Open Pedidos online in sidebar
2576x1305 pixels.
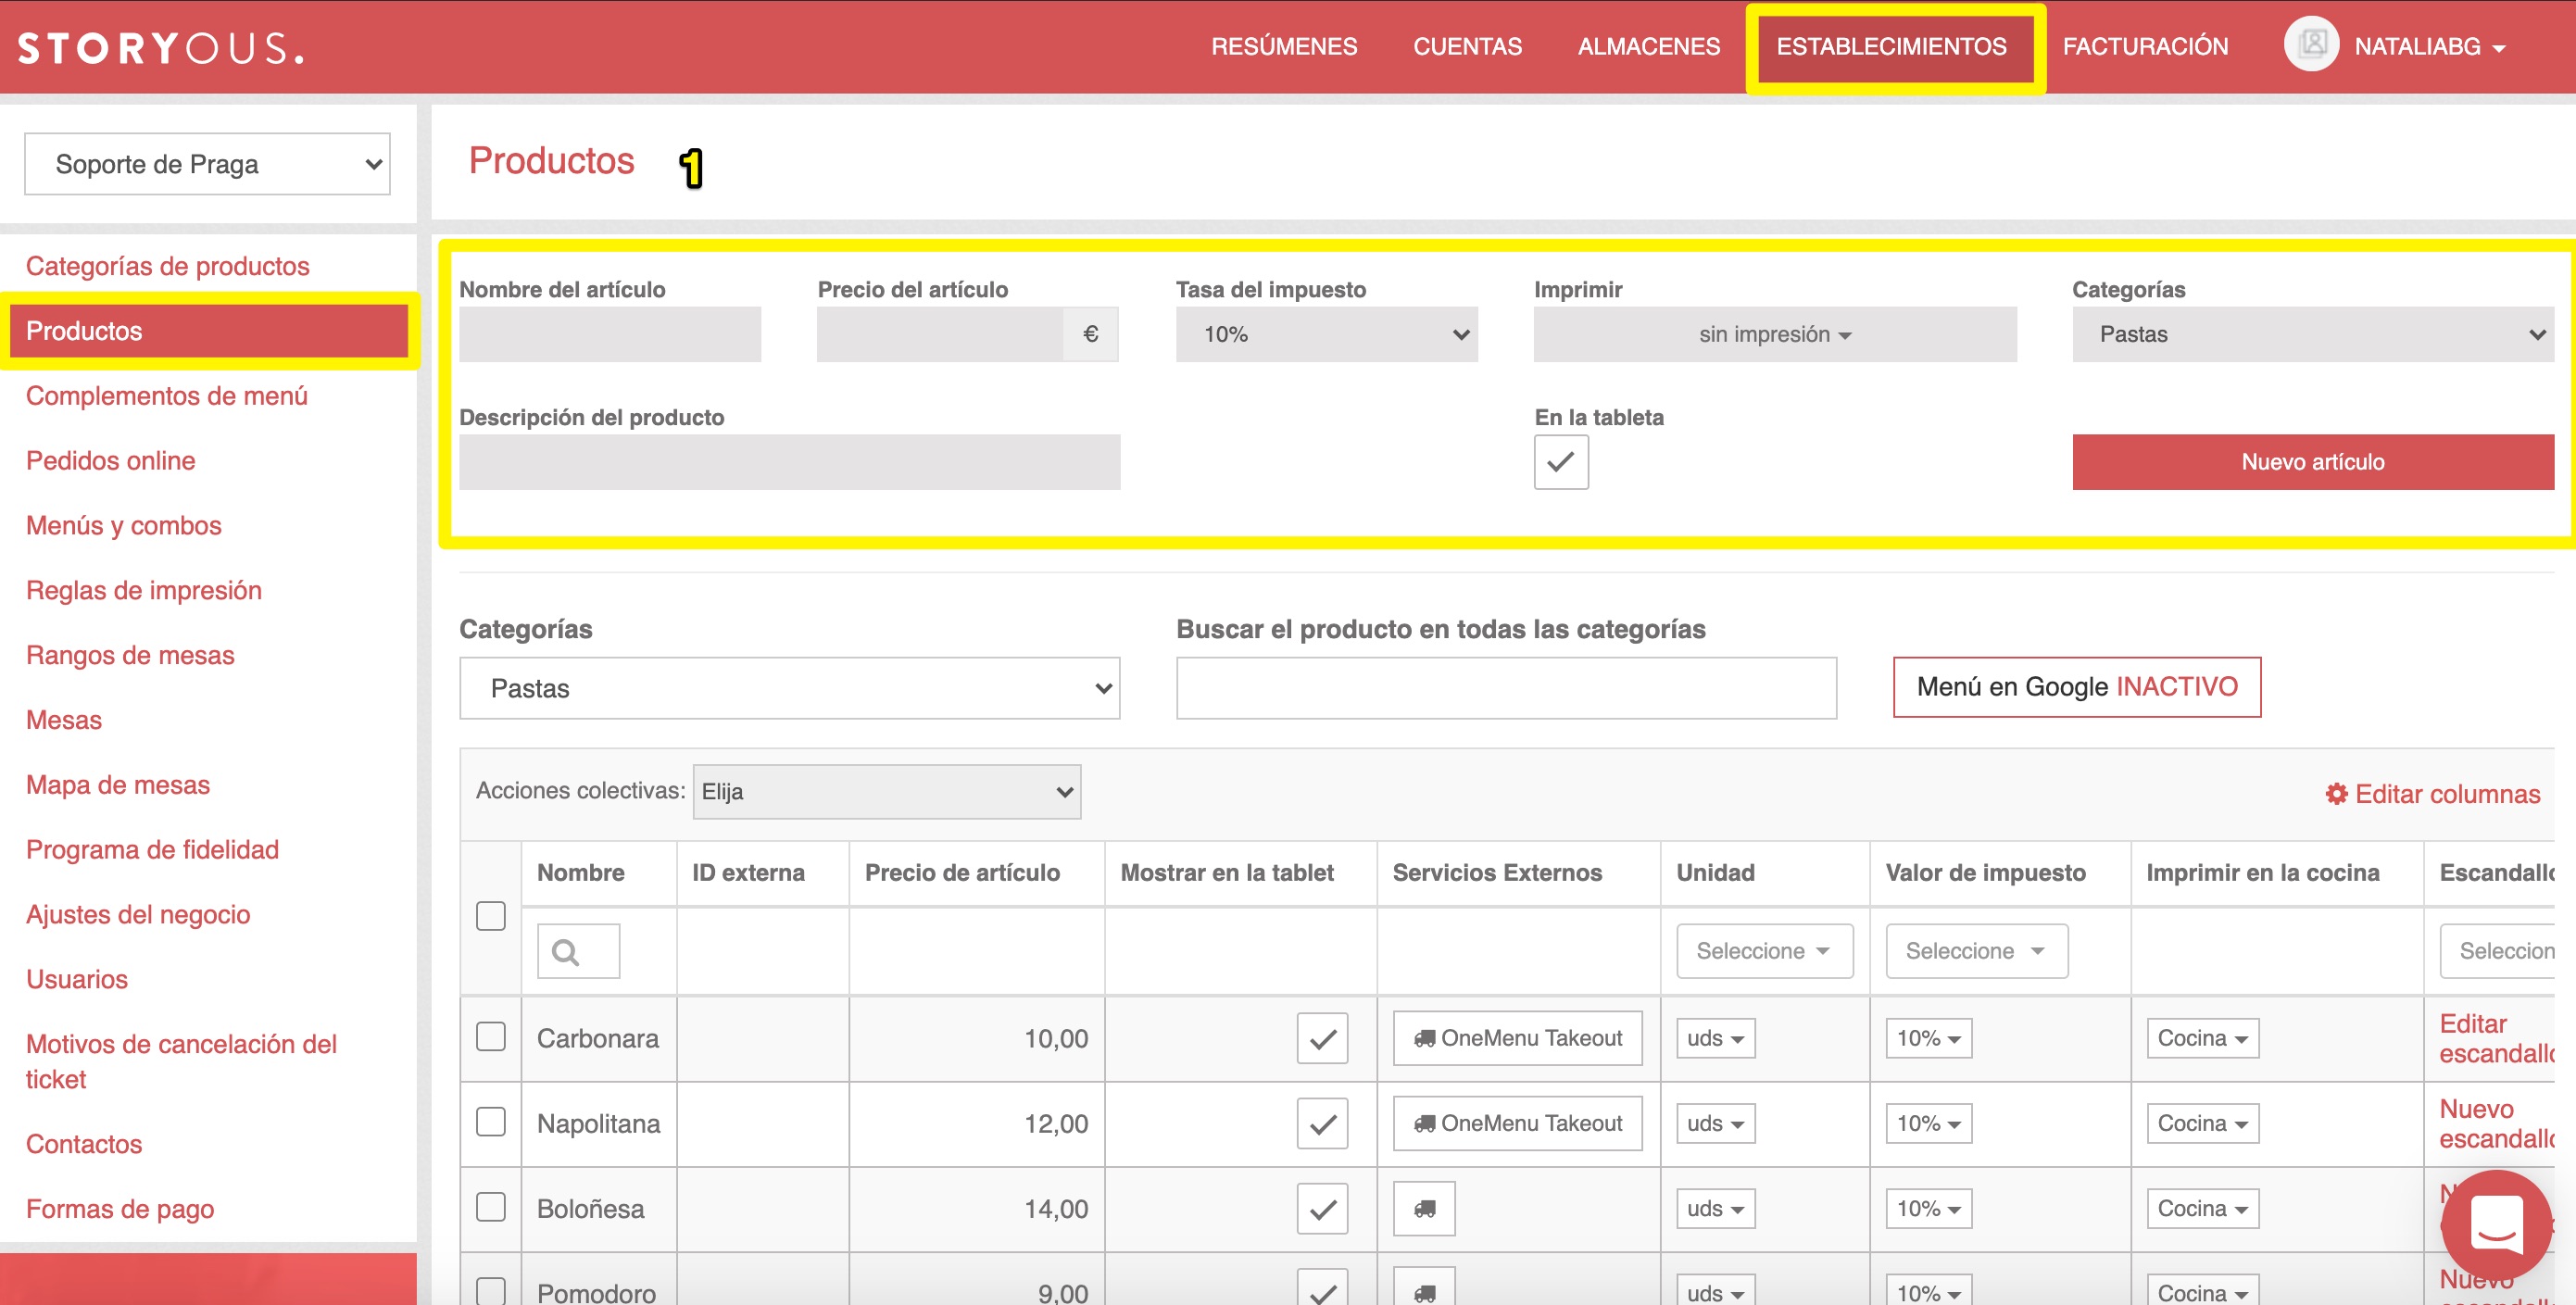pos(111,461)
